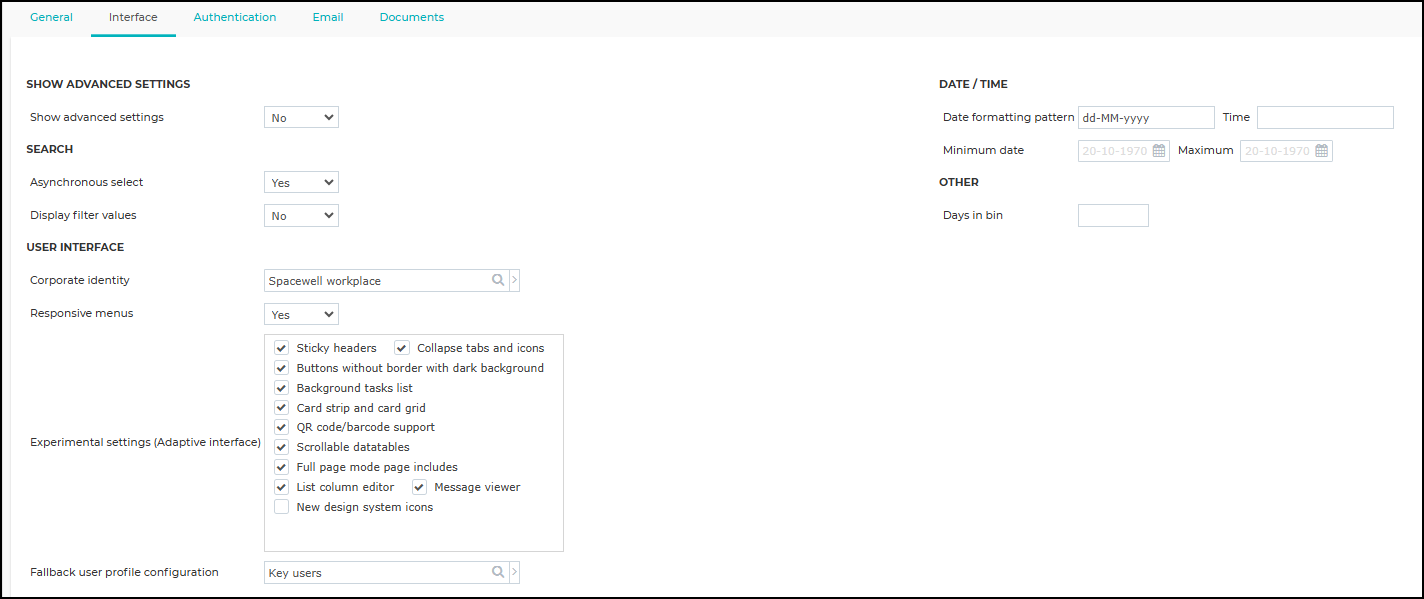
Task: Open the Display filter values dropdown
Action: click(x=301, y=215)
